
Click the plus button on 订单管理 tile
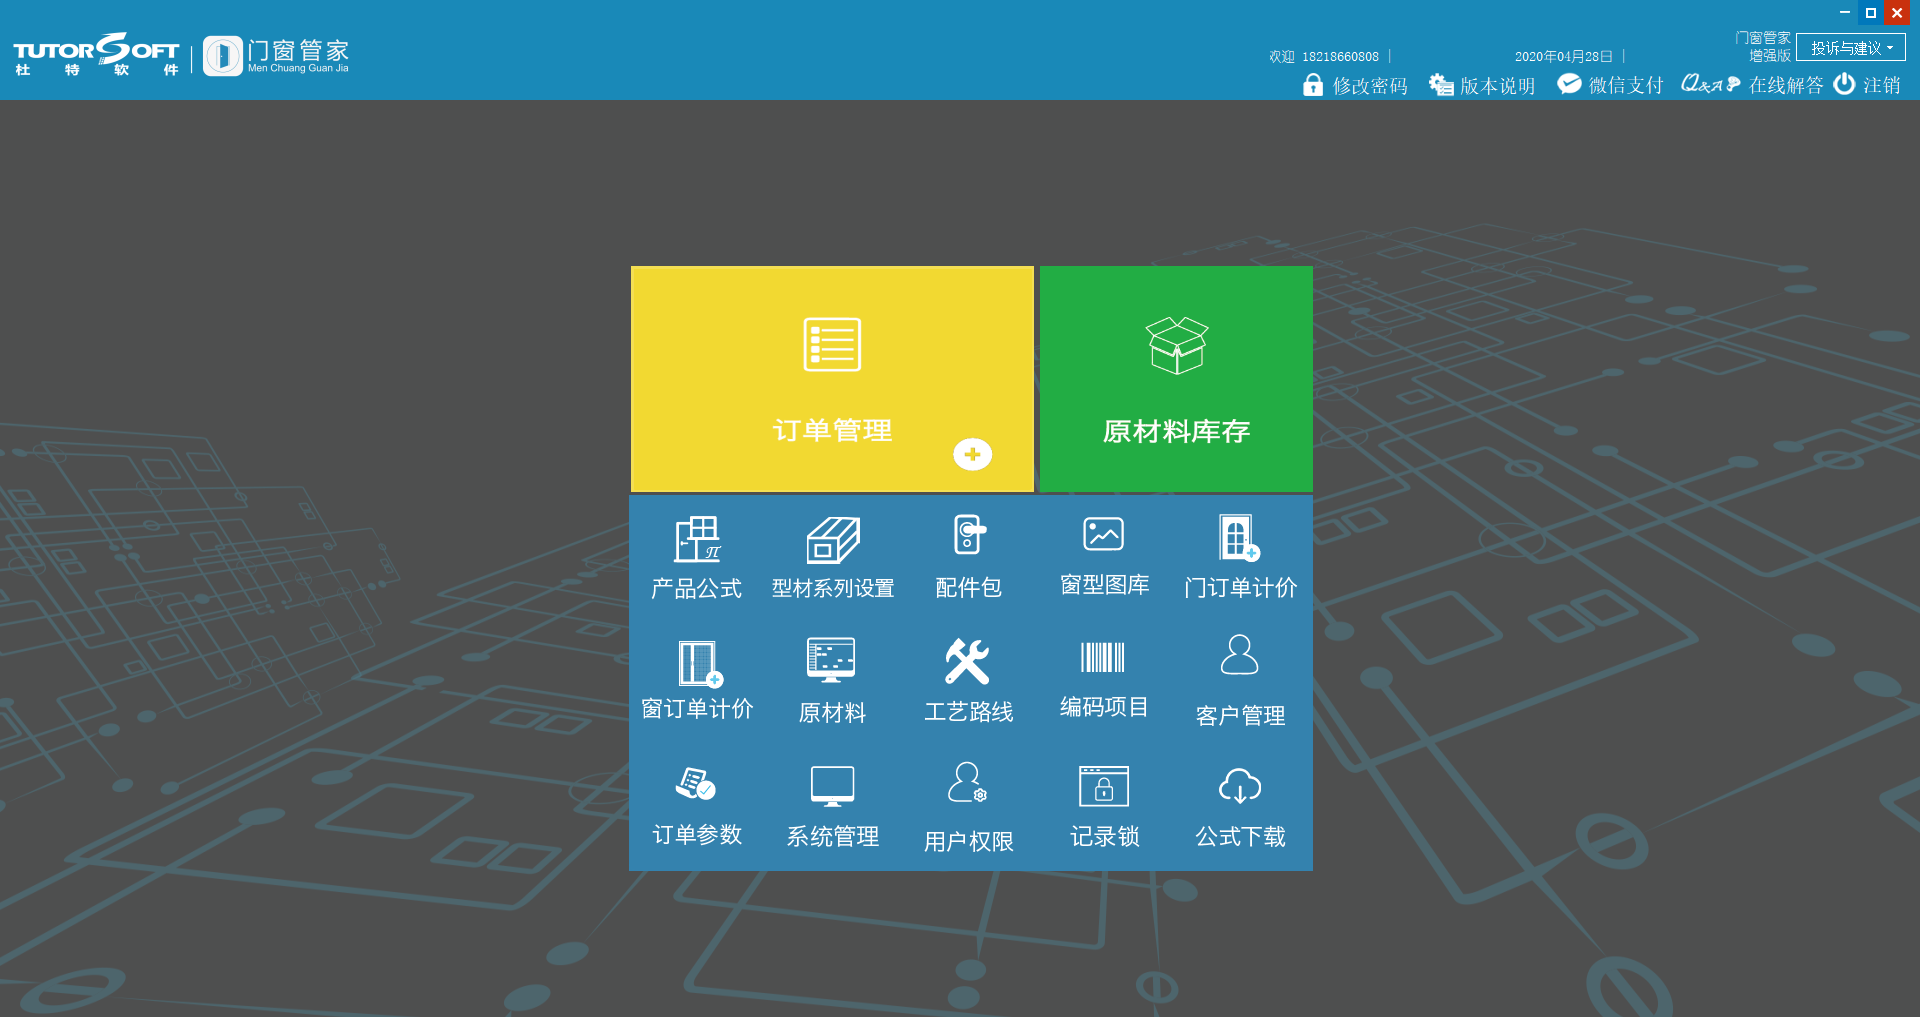click(972, 455)
